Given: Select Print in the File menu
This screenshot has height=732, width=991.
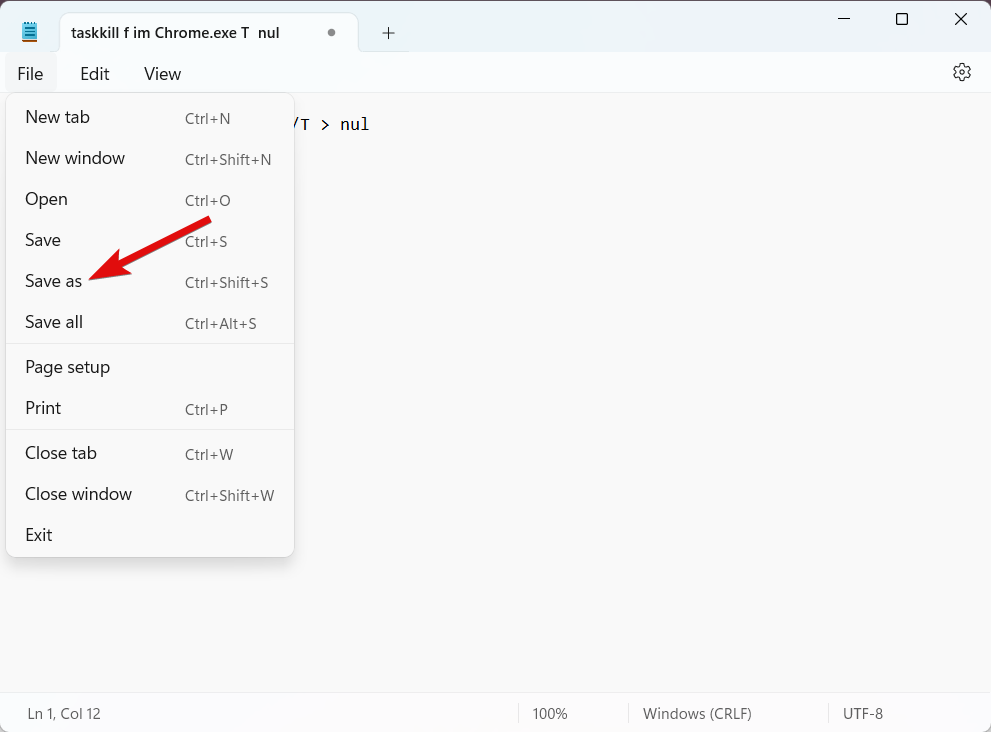Looking at the screenshot, I should point(43,409).
